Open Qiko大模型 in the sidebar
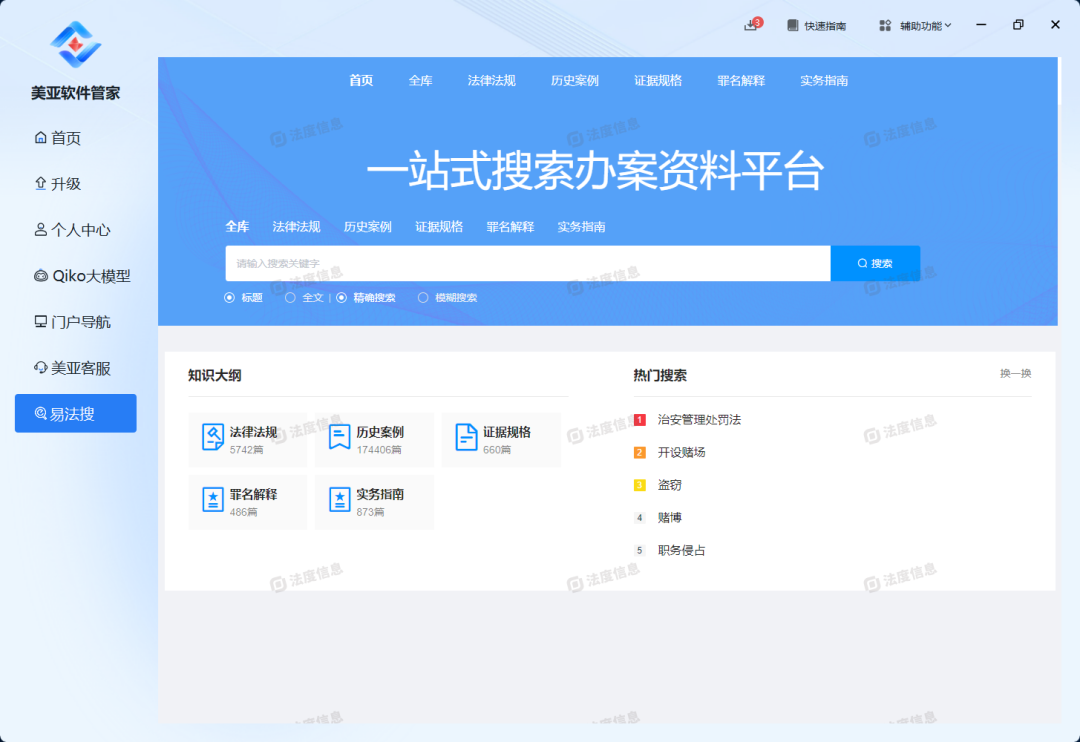 [x=82, y=276]
